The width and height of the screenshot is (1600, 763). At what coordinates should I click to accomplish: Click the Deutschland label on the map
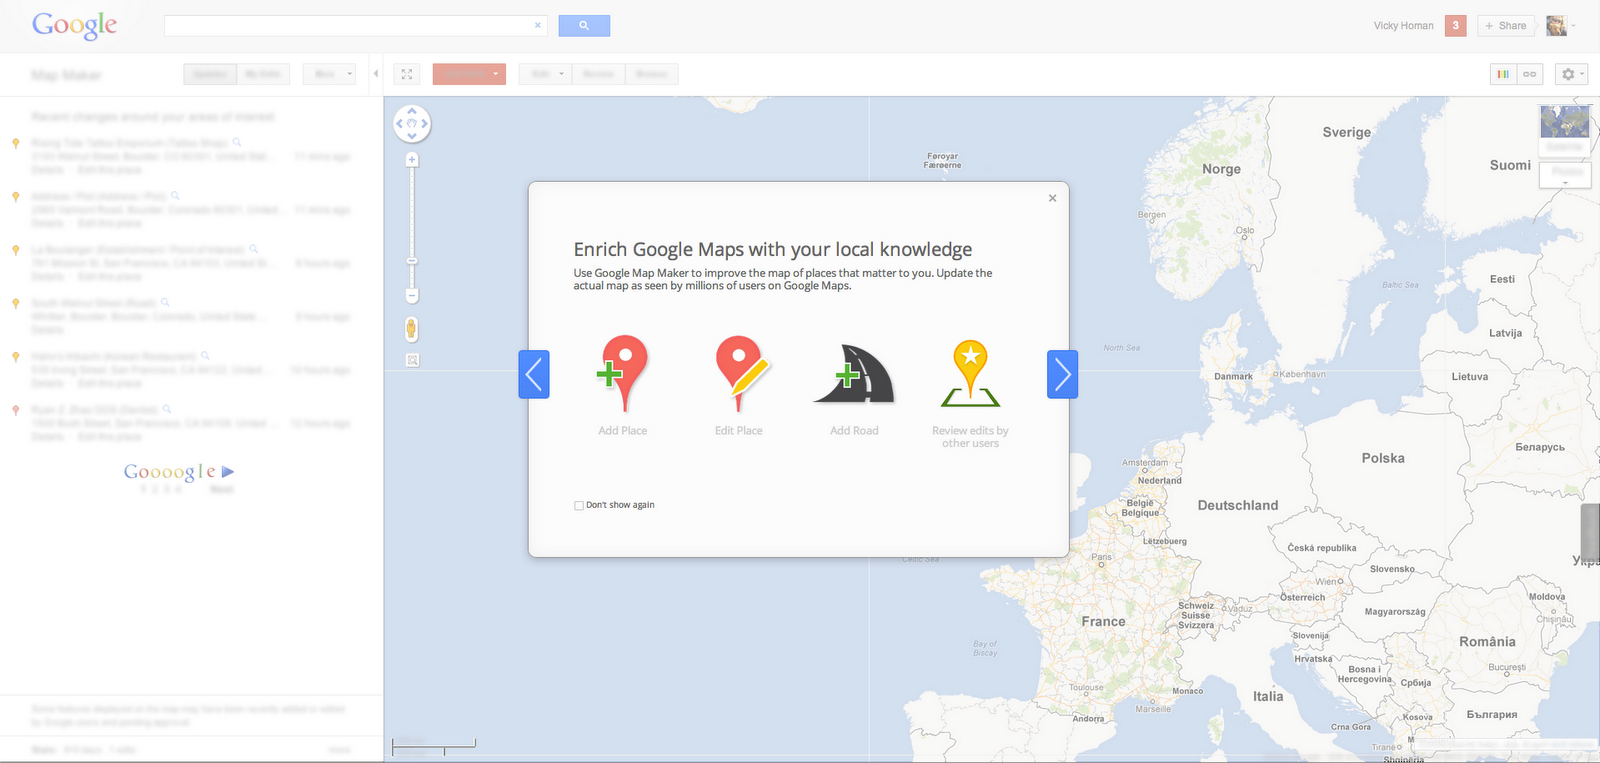[1238, 506]
